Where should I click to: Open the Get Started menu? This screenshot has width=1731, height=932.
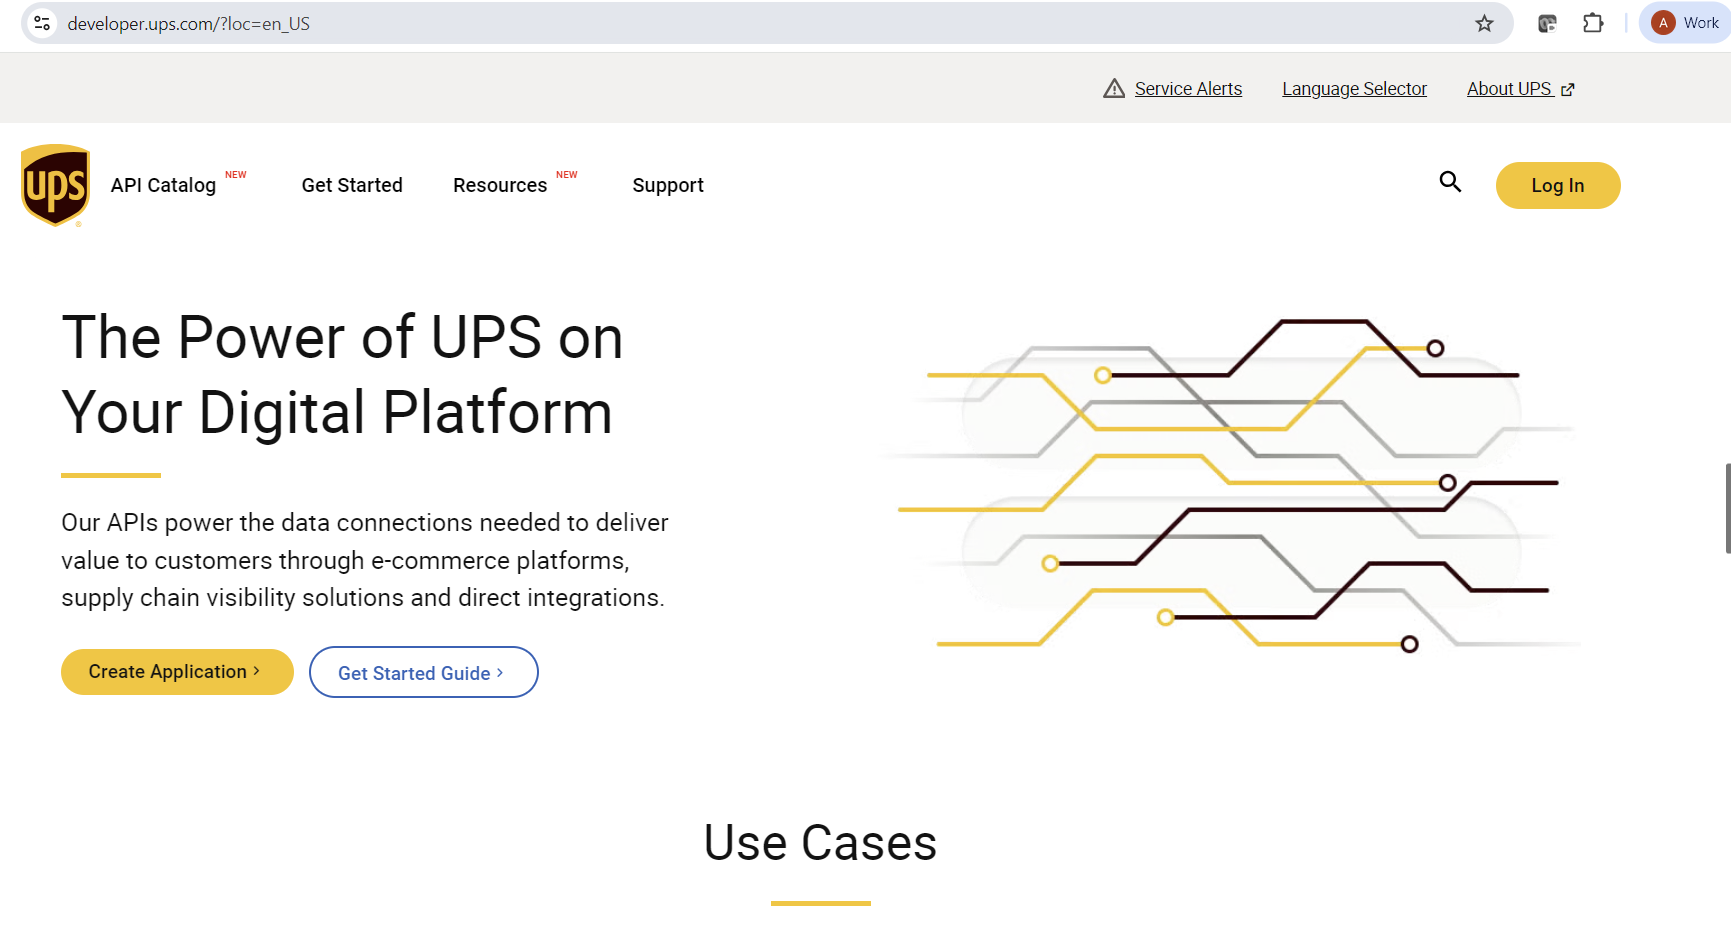point(352,185)
